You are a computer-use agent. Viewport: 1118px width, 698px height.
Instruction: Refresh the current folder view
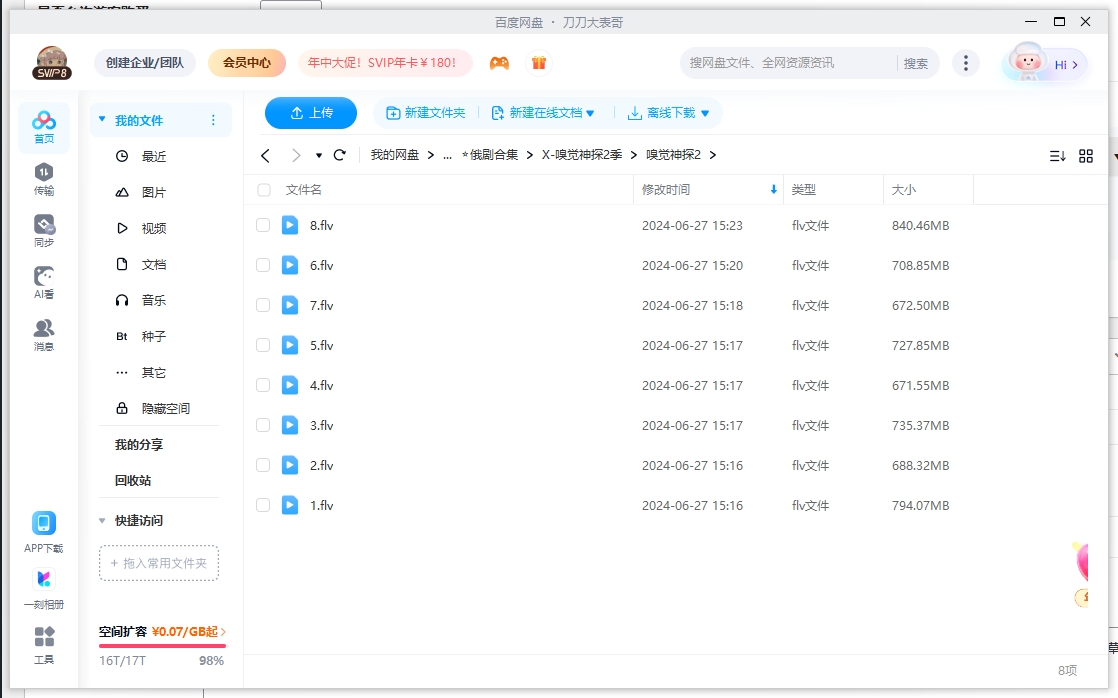pyautogui.click(x=338, y=155)
